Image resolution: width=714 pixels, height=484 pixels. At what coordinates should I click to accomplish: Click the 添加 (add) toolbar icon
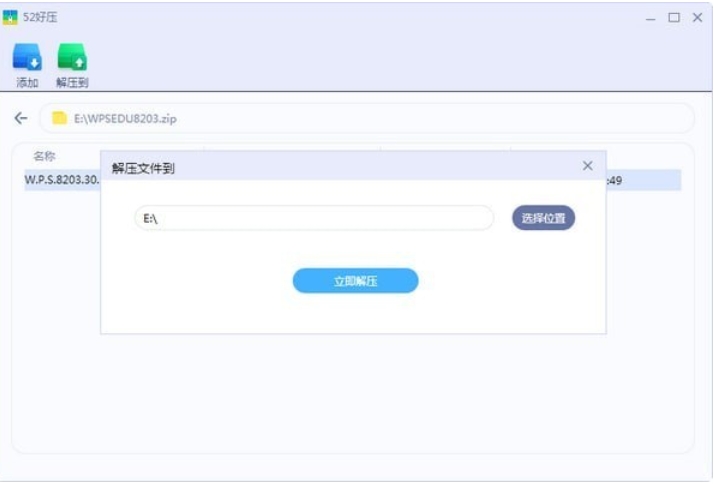[27, 57]
